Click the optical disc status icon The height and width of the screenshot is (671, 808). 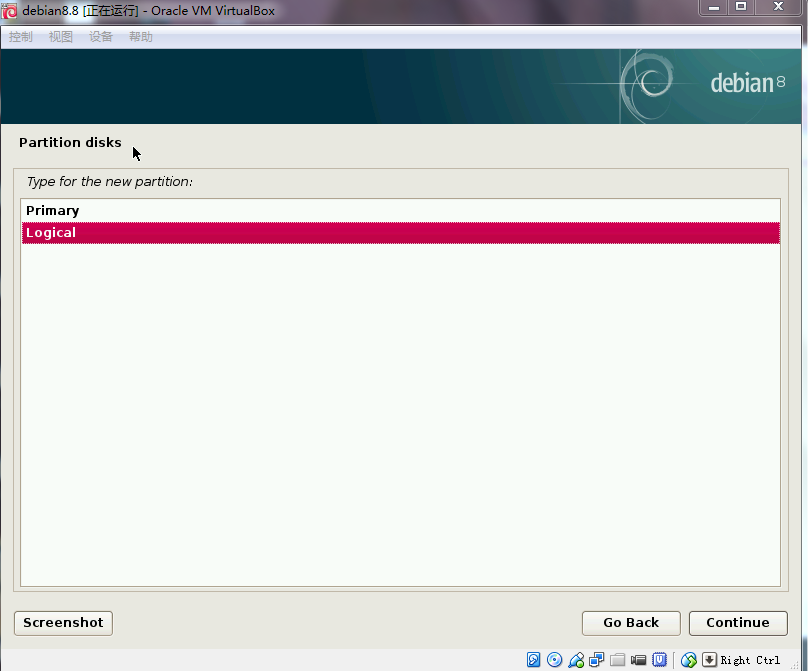[555, 660]
